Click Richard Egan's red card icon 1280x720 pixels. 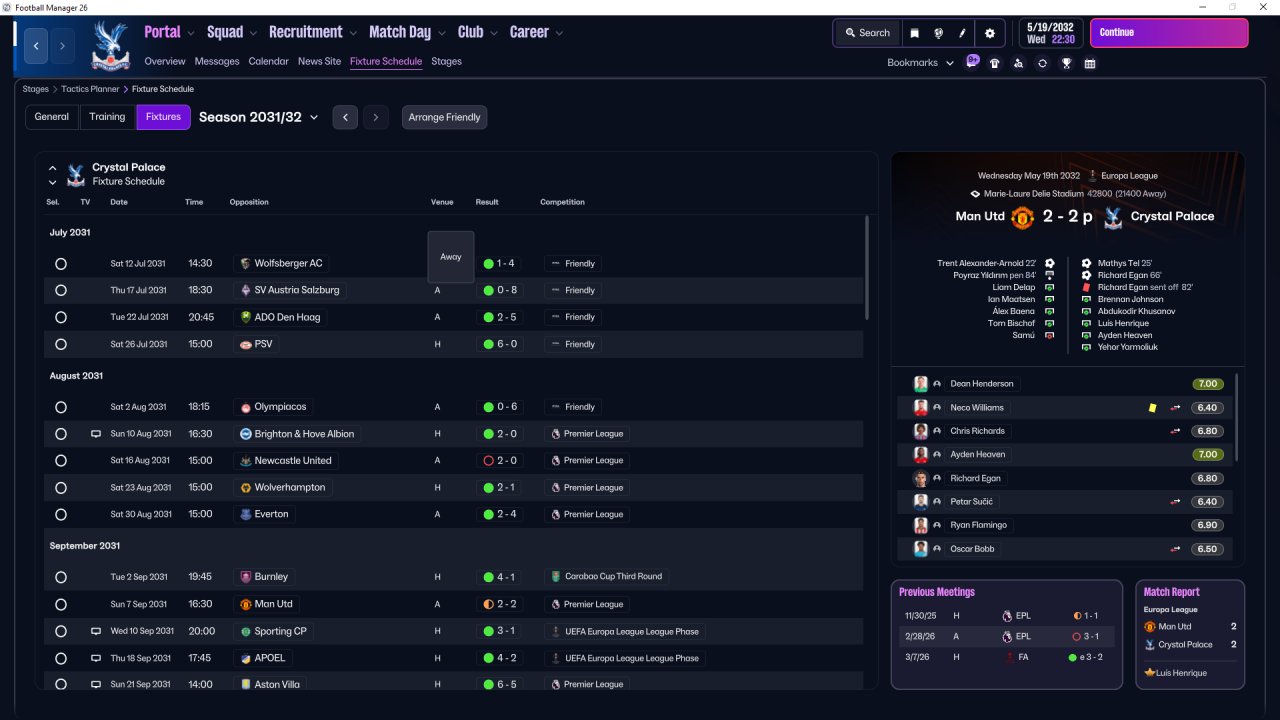tap(1086, 287)
